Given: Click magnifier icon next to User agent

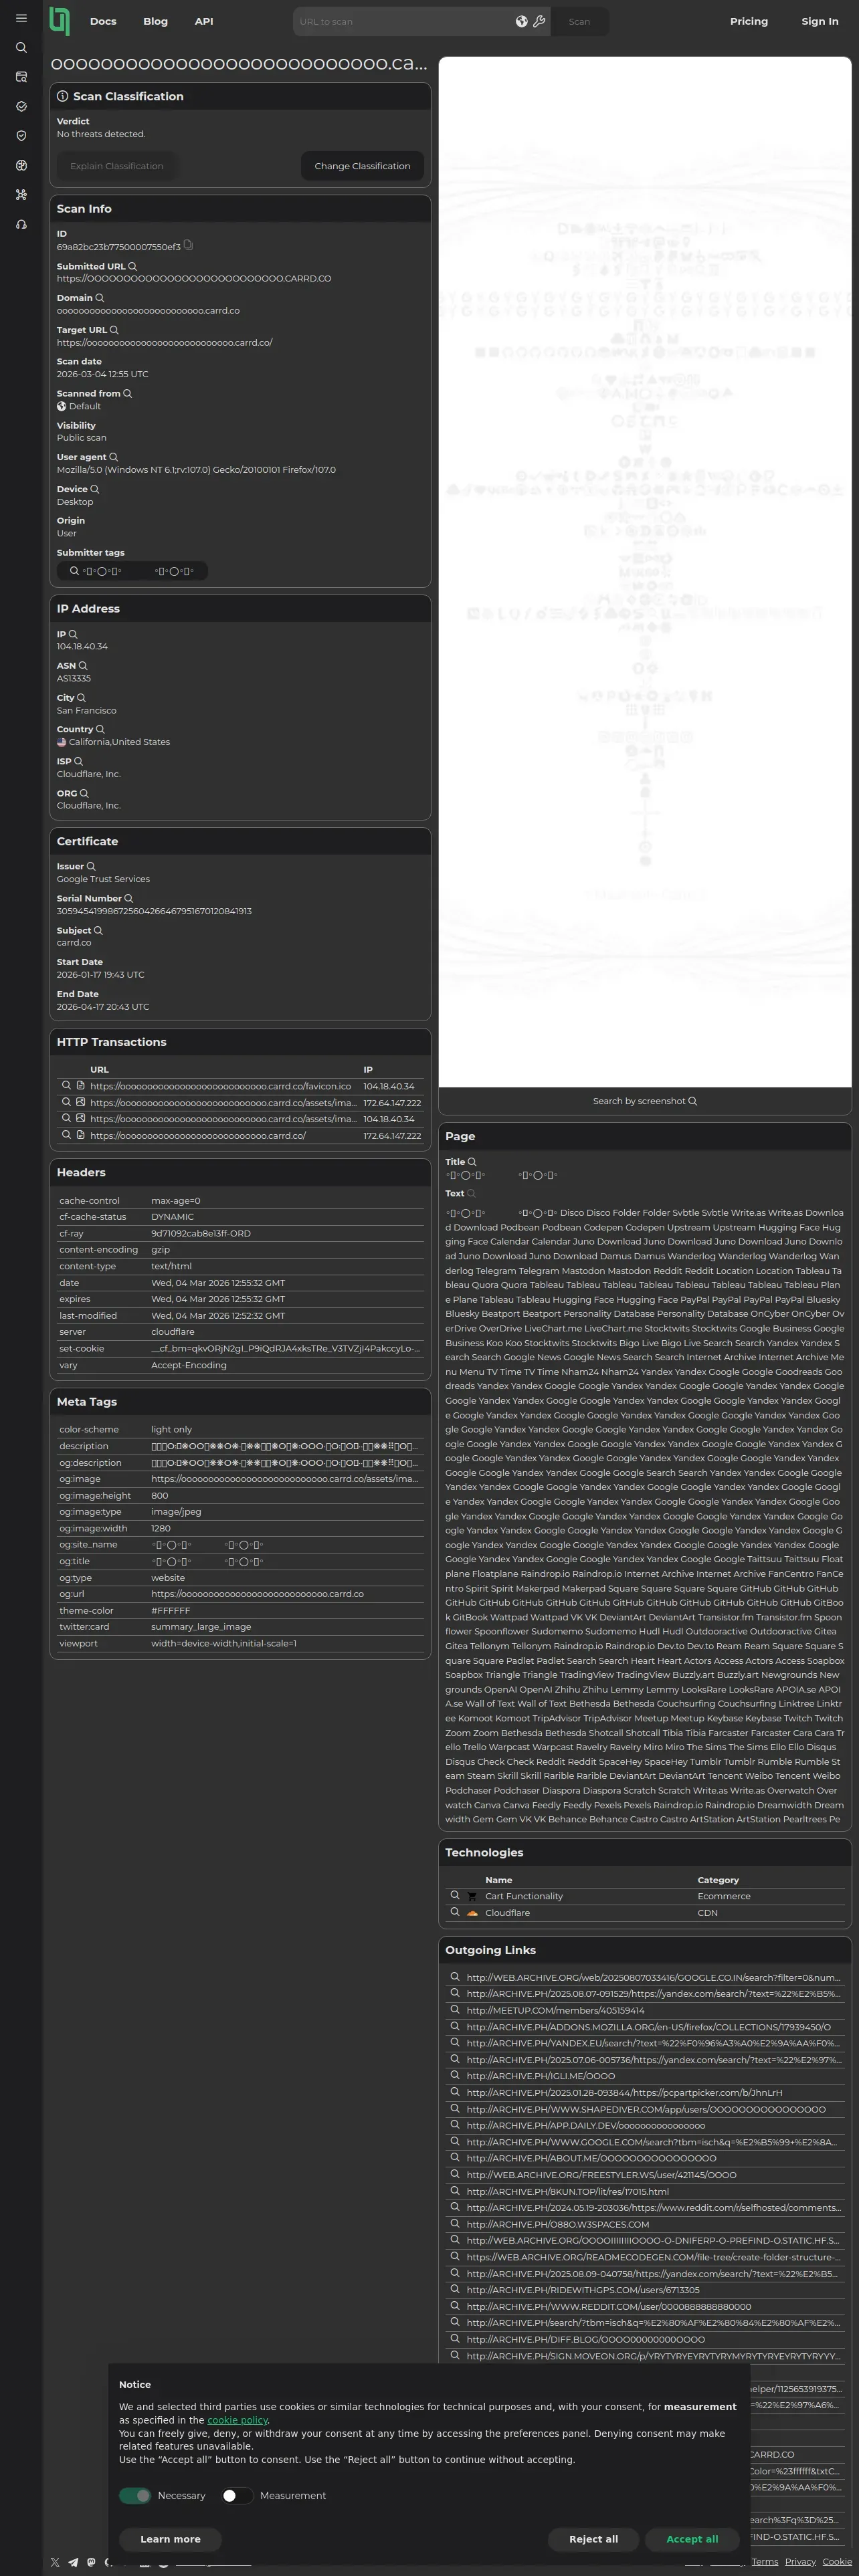Looking at the screenshot, I should tap(113, 457).
